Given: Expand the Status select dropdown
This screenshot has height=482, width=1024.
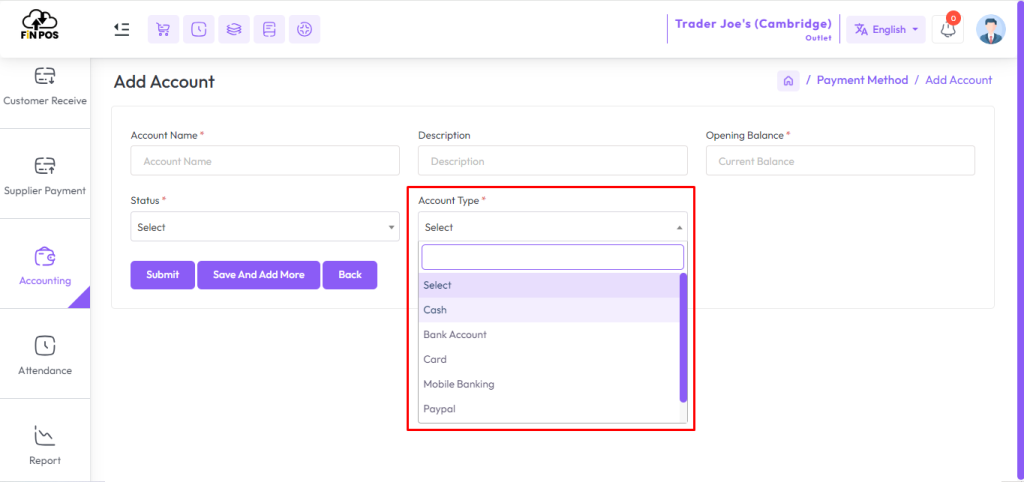Looking at the screenshot, I should [x=265, y=227].
